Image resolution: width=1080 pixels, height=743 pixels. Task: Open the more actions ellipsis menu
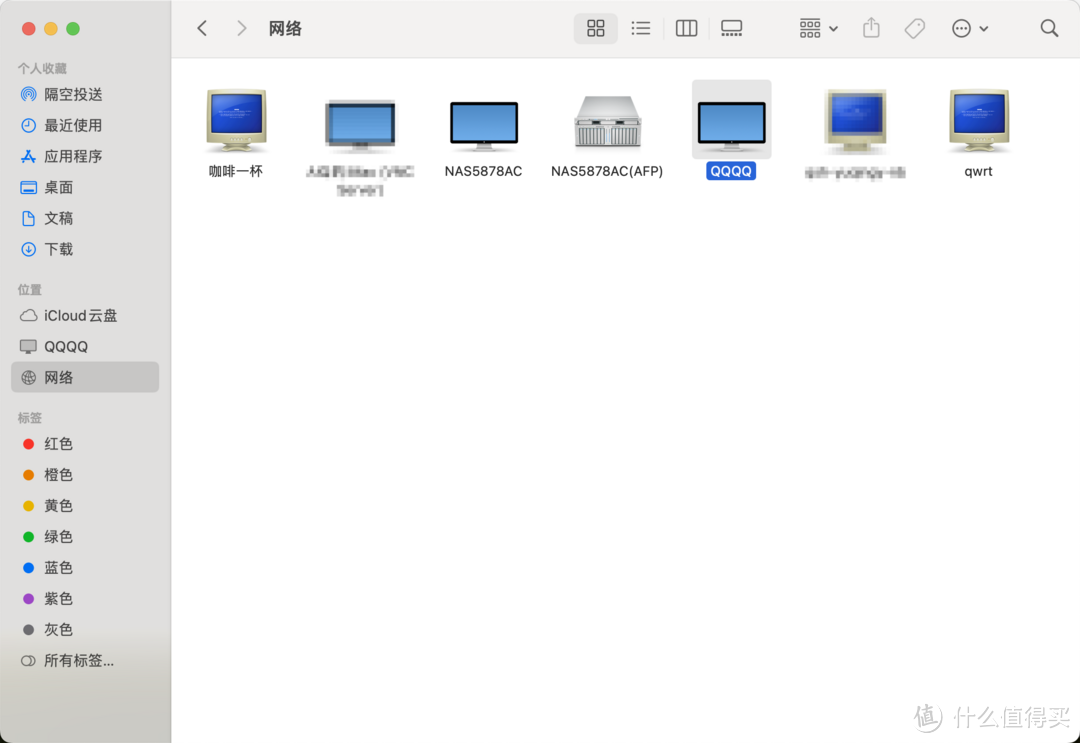coord(970,28)
